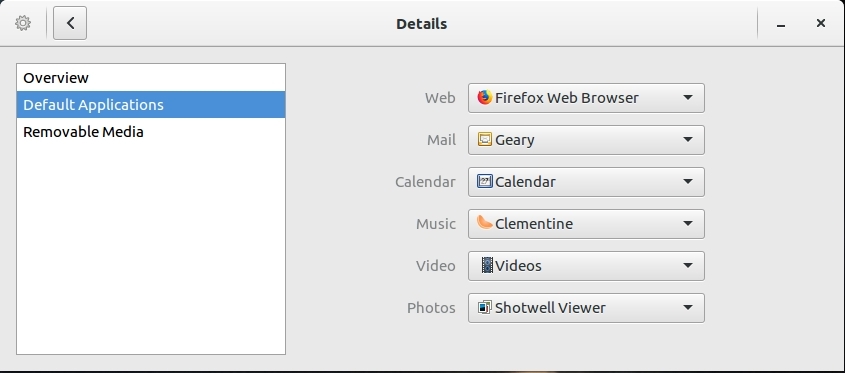Open the Music application dropdown arrow
Screen dimensions: 845x373
(x=688, y=224)
